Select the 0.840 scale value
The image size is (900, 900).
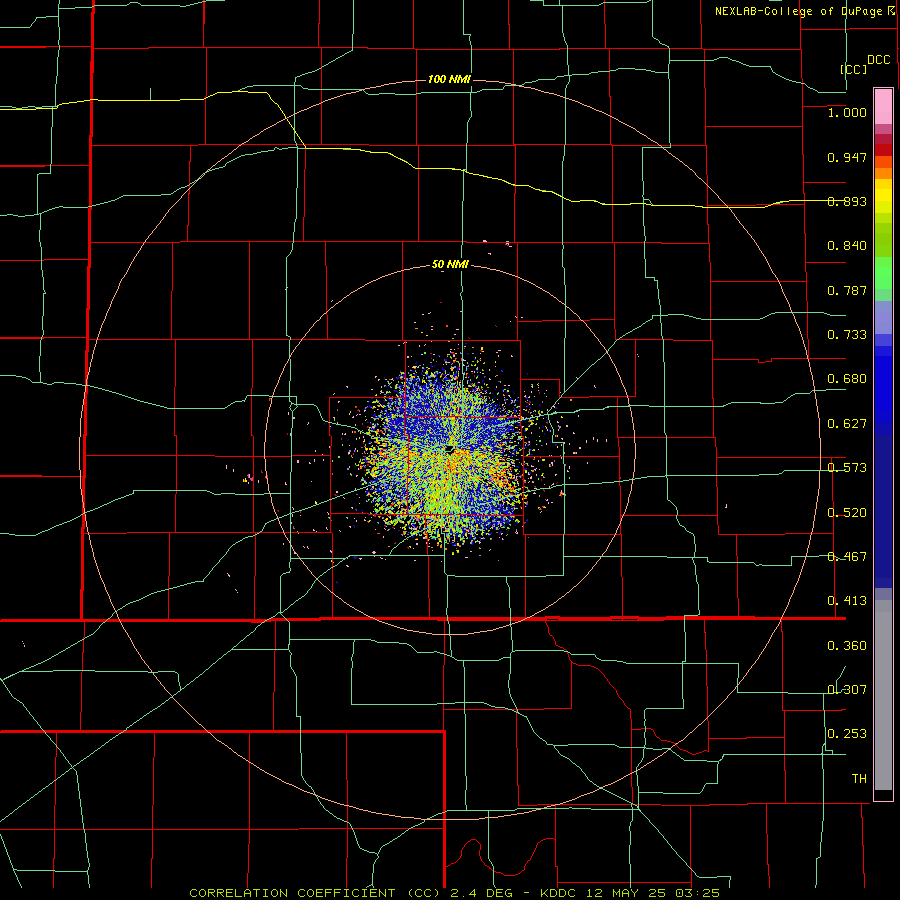[x=847, y=246]
